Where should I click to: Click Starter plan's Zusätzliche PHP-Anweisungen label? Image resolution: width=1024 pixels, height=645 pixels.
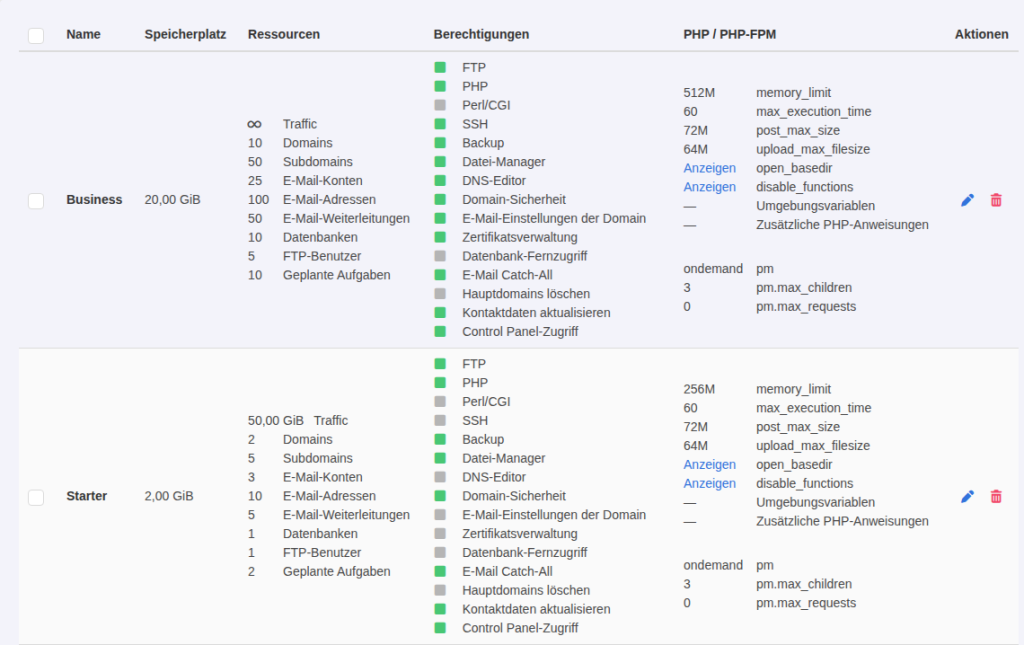pos(842,521)
